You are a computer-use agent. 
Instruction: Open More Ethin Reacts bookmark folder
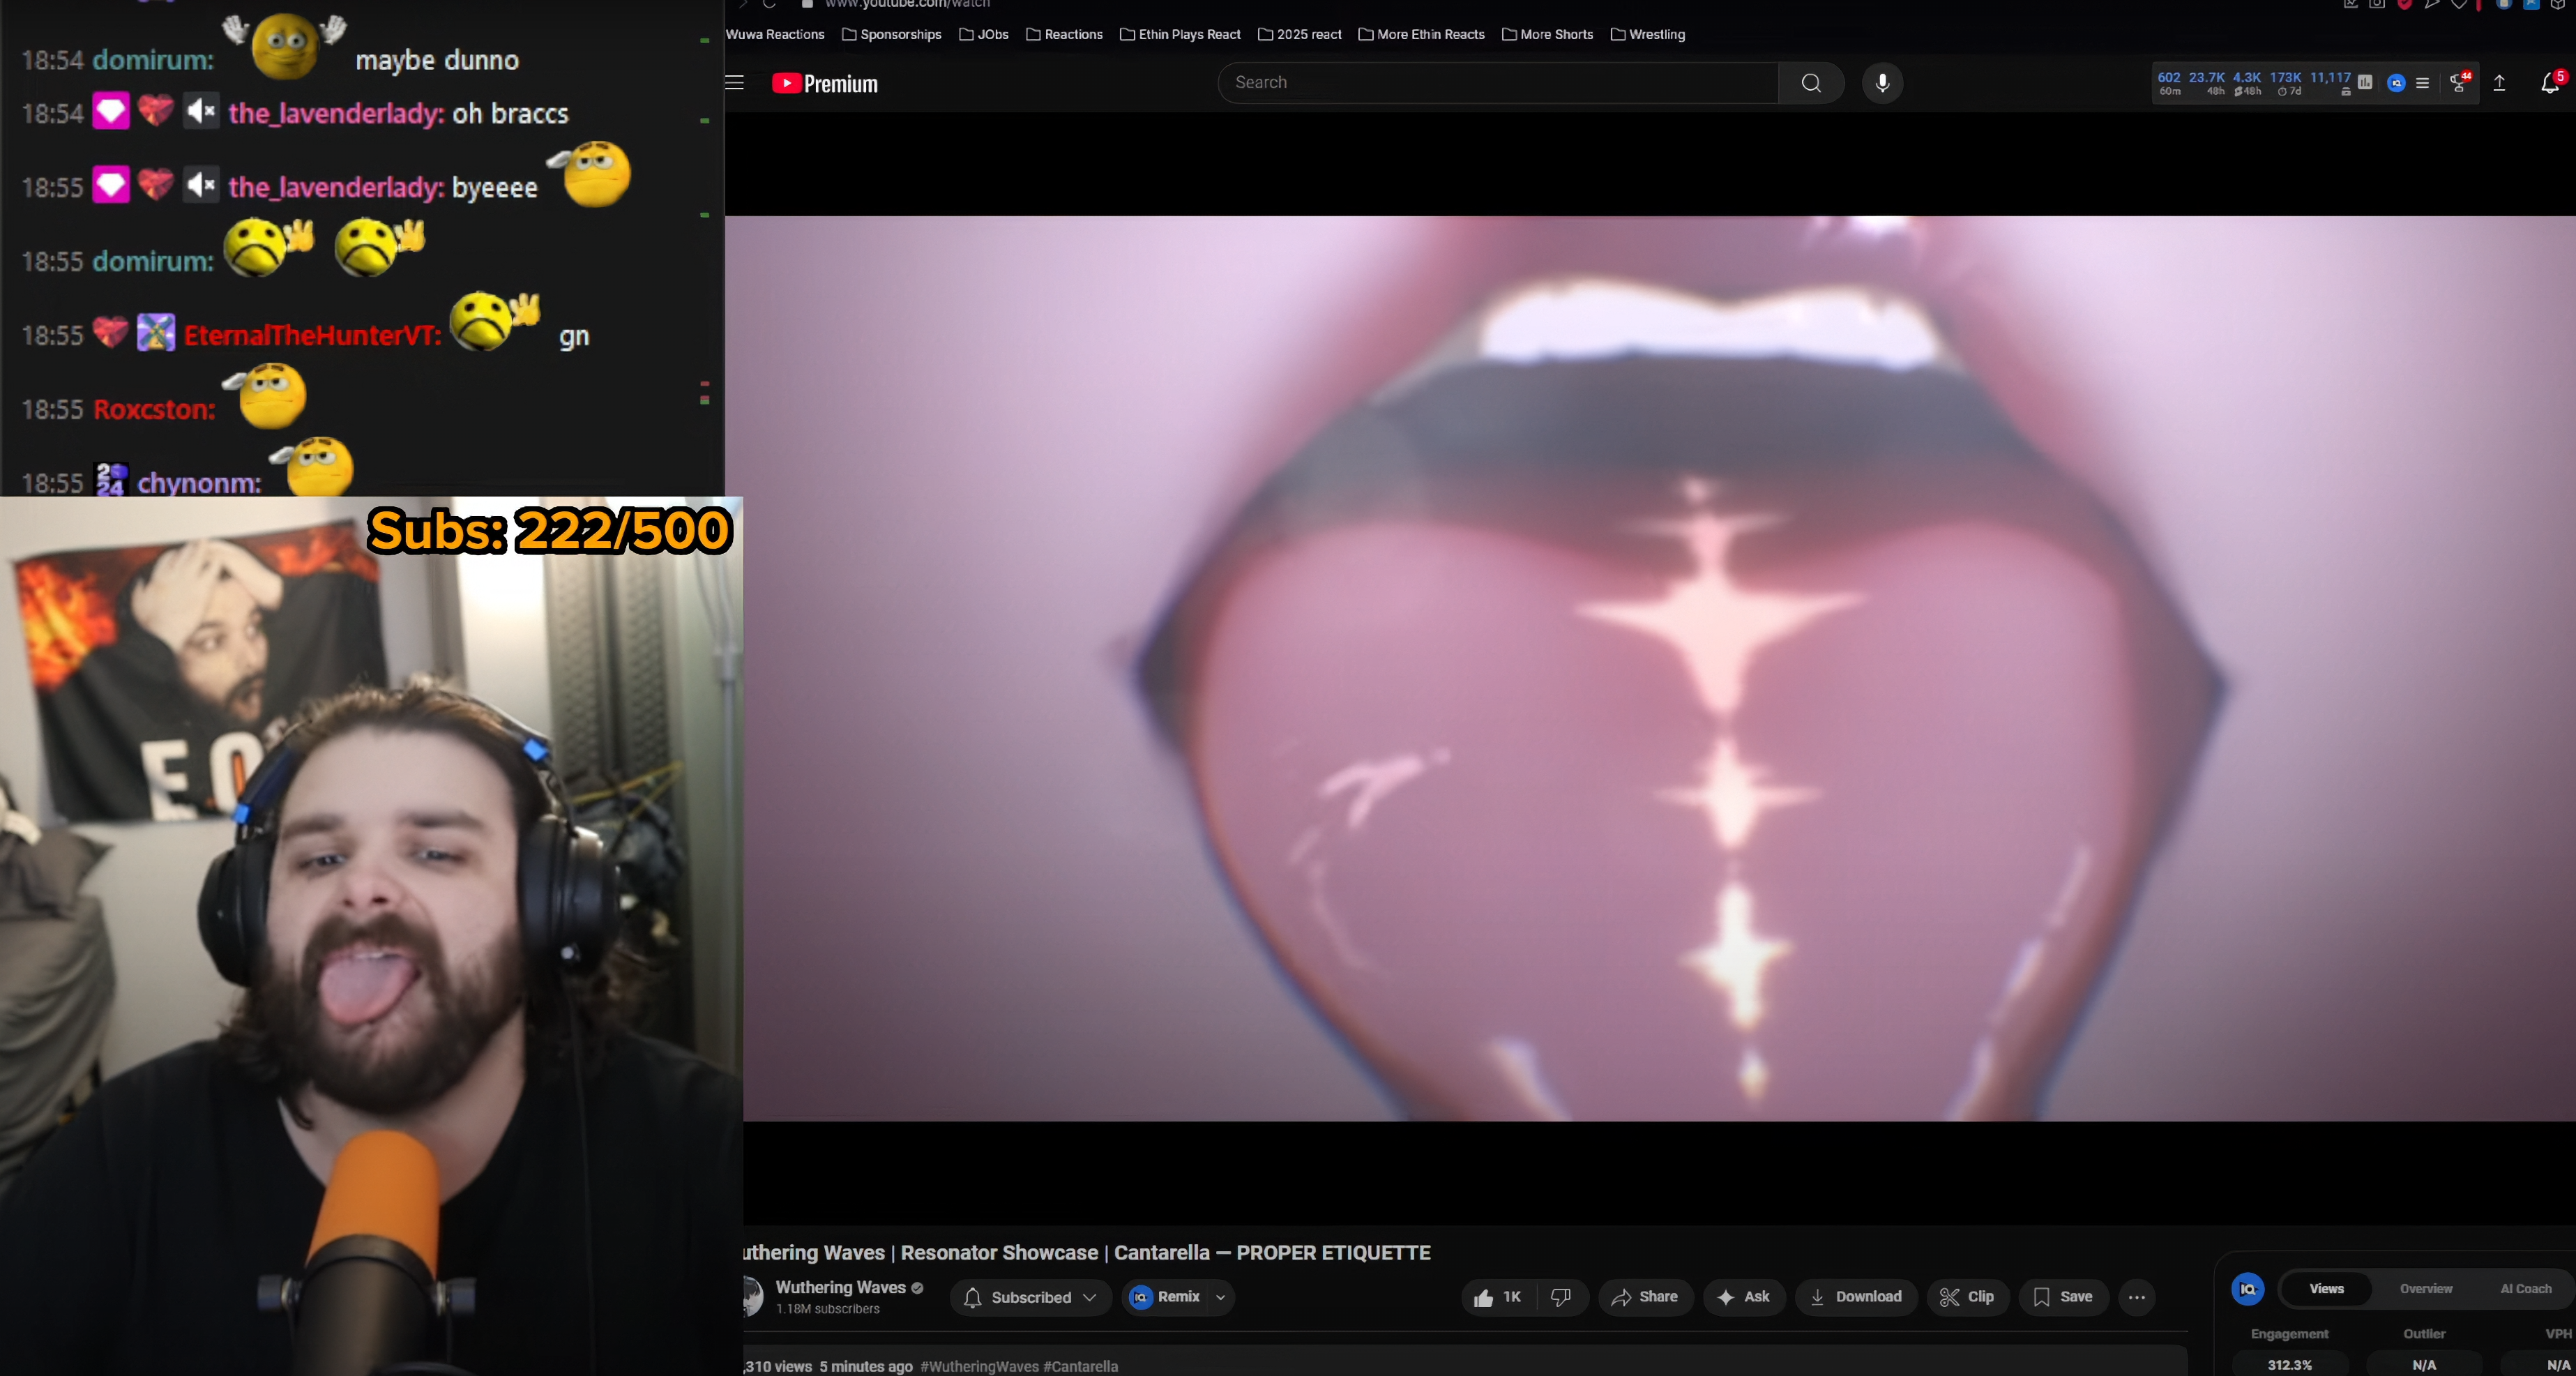coord(1421,34)
